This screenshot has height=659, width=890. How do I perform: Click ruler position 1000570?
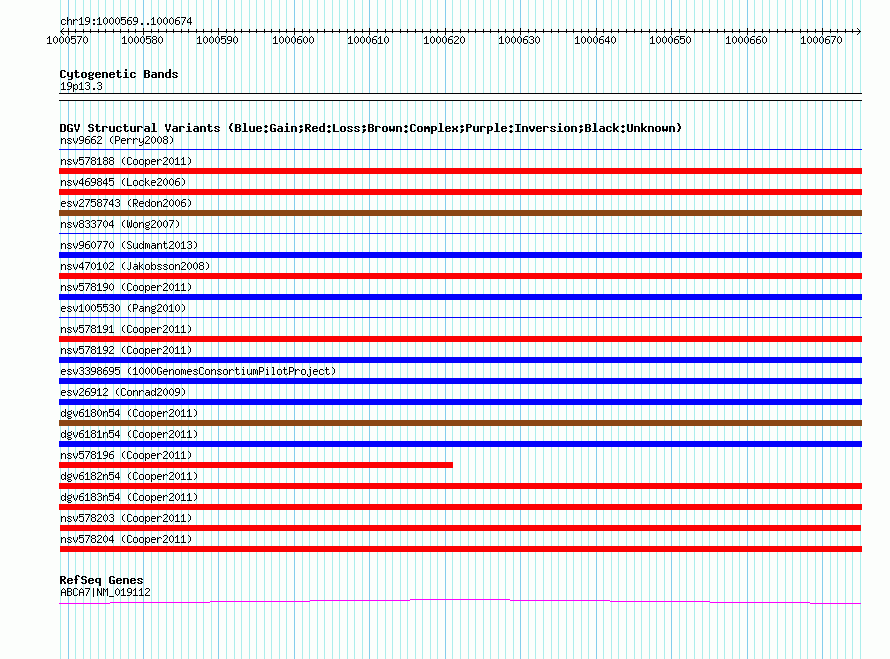click(68, 40)
